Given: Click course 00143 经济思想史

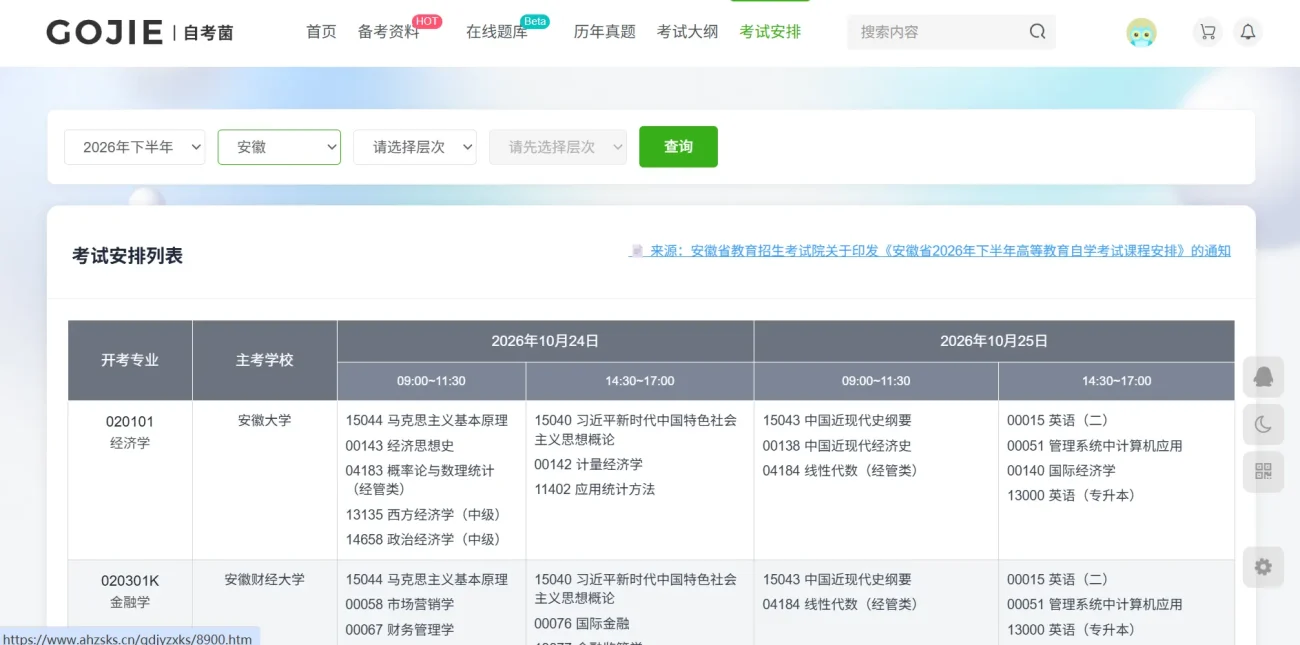Looking at the screenshot, I should pyautogui.click(x=400, y=446).
